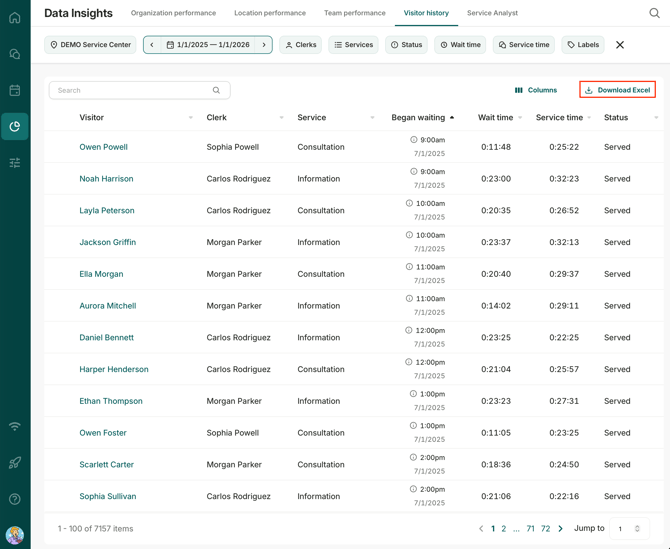Click the rocket icon in sidebar
This screenshot has width=670, height=549.
[15, 463]
